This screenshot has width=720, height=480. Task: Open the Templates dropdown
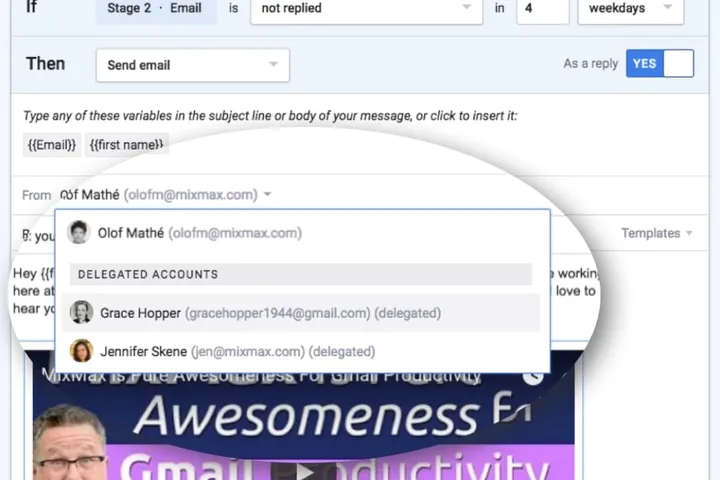pos(657,233)
